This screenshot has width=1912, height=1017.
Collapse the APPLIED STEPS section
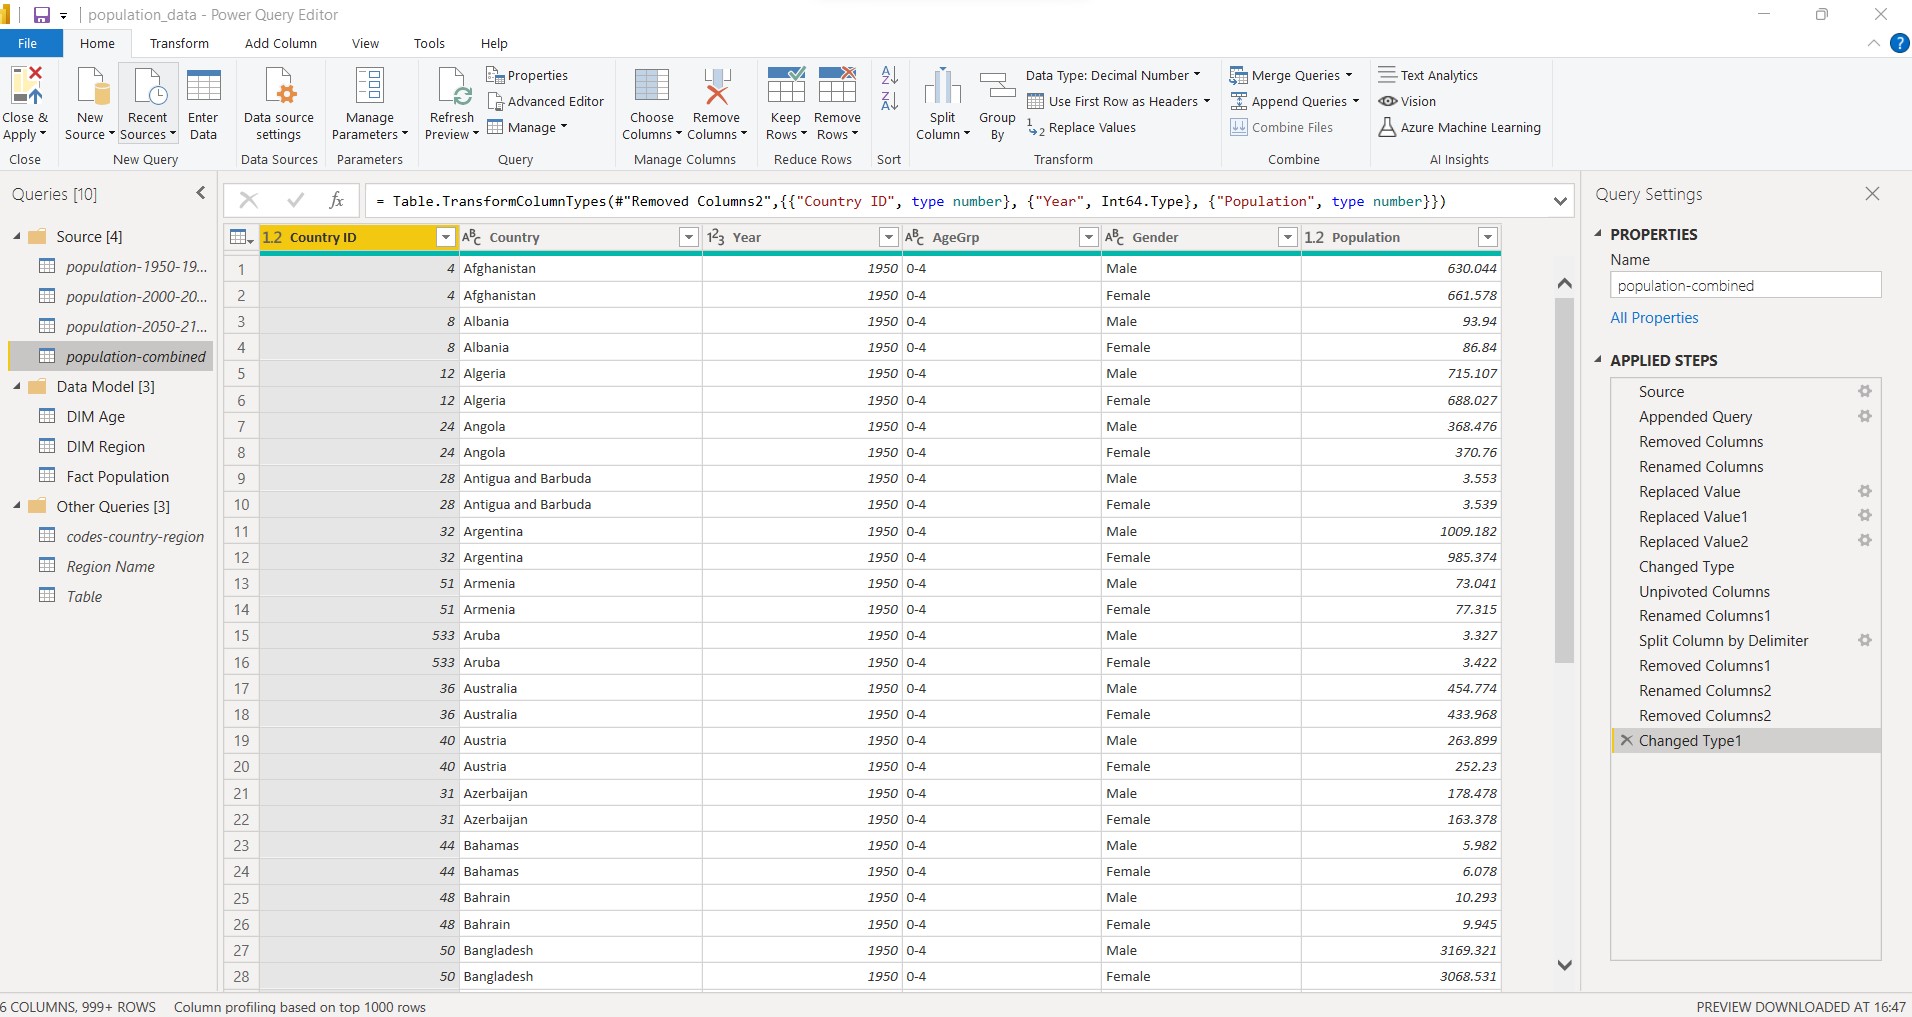1598,360
